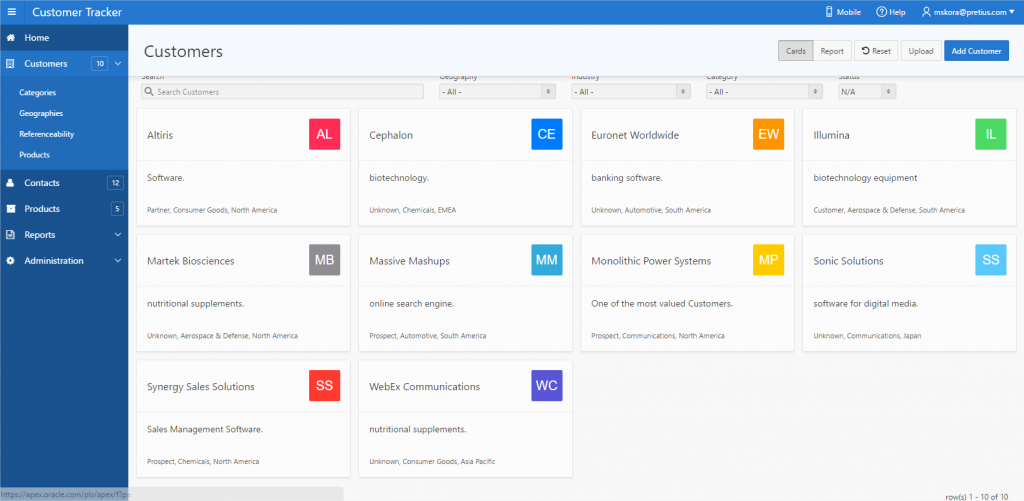The height and width of the screenshot is (501, 1024).
Task: Click the MB badge on Martek Biosciences card
Action: point(325,260)
